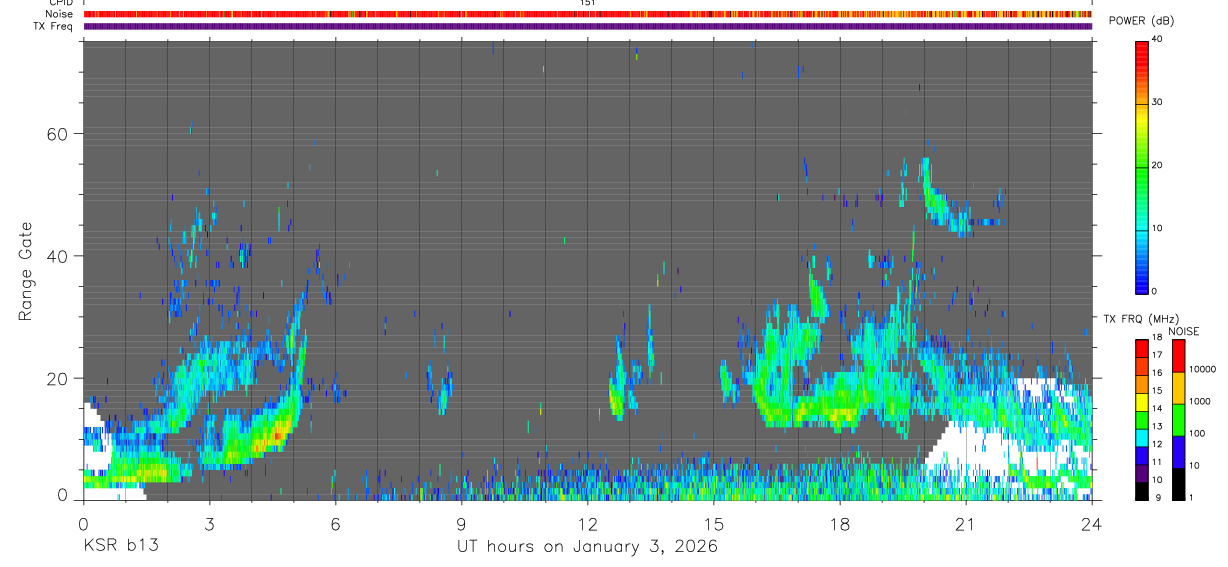Viewport: 1228px width, 567px height.
Task: Click the 'Range Gate' y-axis label
Action: (26, 272)
